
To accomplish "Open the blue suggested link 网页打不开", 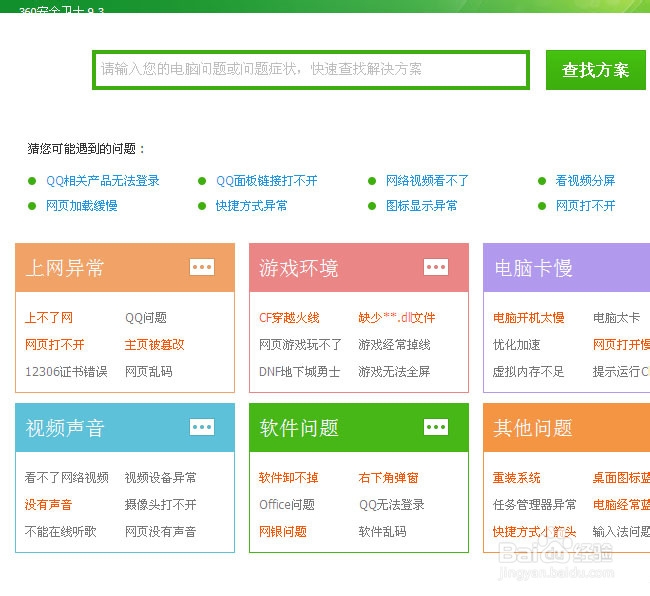I will click(x=585, y=206).
